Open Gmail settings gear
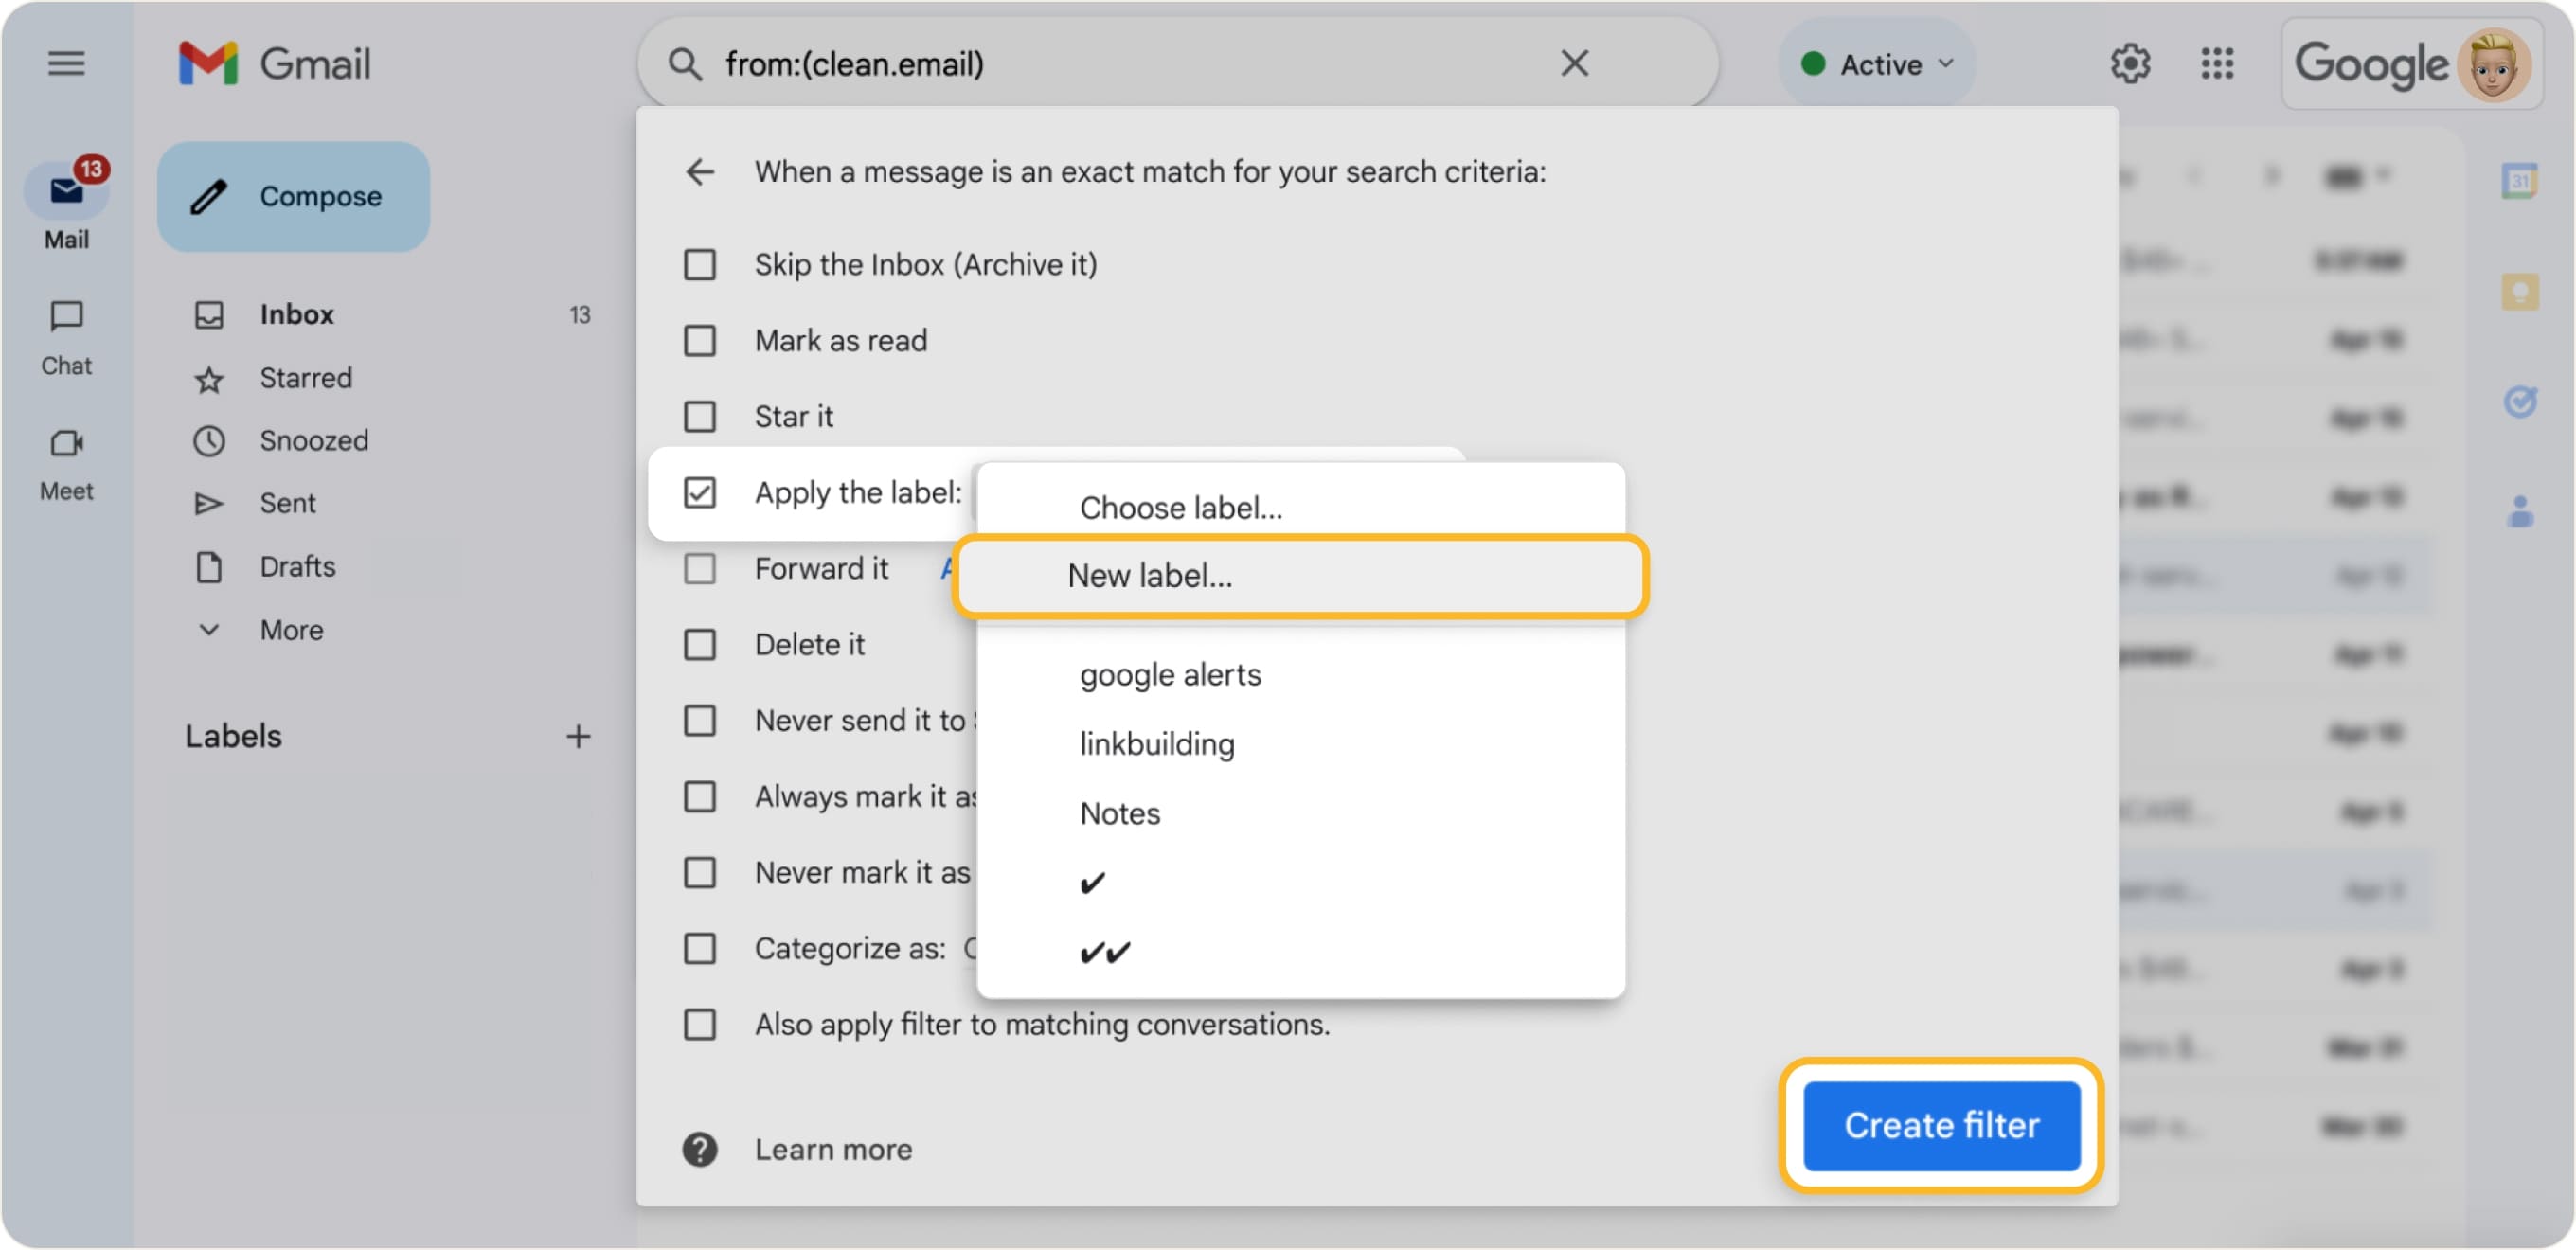The height and width of the screenshot is (1250, 2576). pyautogui.click(x=2130, y=63)
